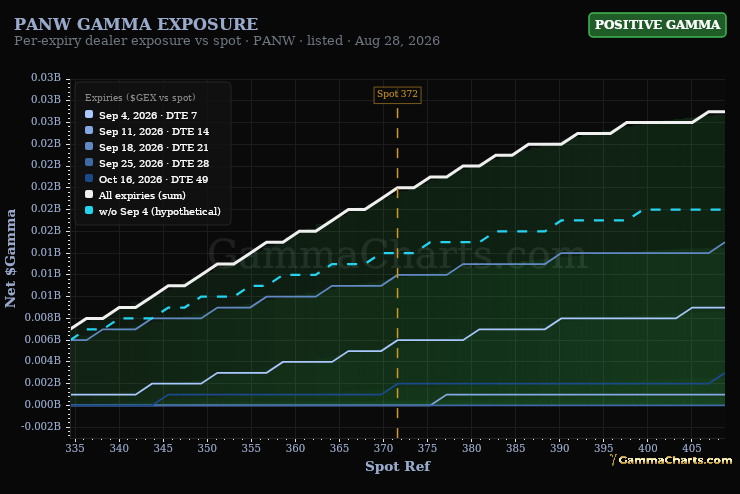Image resolution: width=740 pixels, height=494 pixels.
Task: Click the 345 x-axis tick label
Action: tap(163, 448)
